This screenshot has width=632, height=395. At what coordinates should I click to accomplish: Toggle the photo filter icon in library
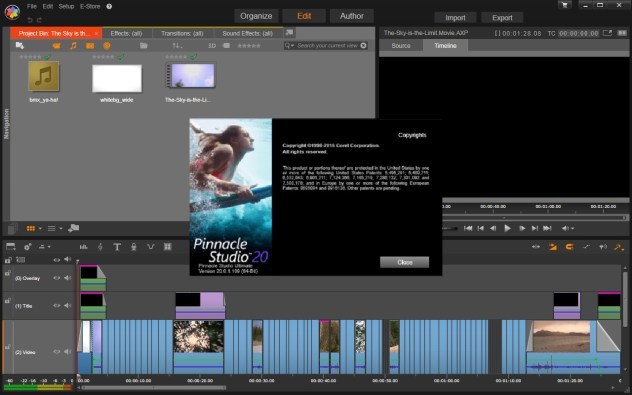coord(90,46)
